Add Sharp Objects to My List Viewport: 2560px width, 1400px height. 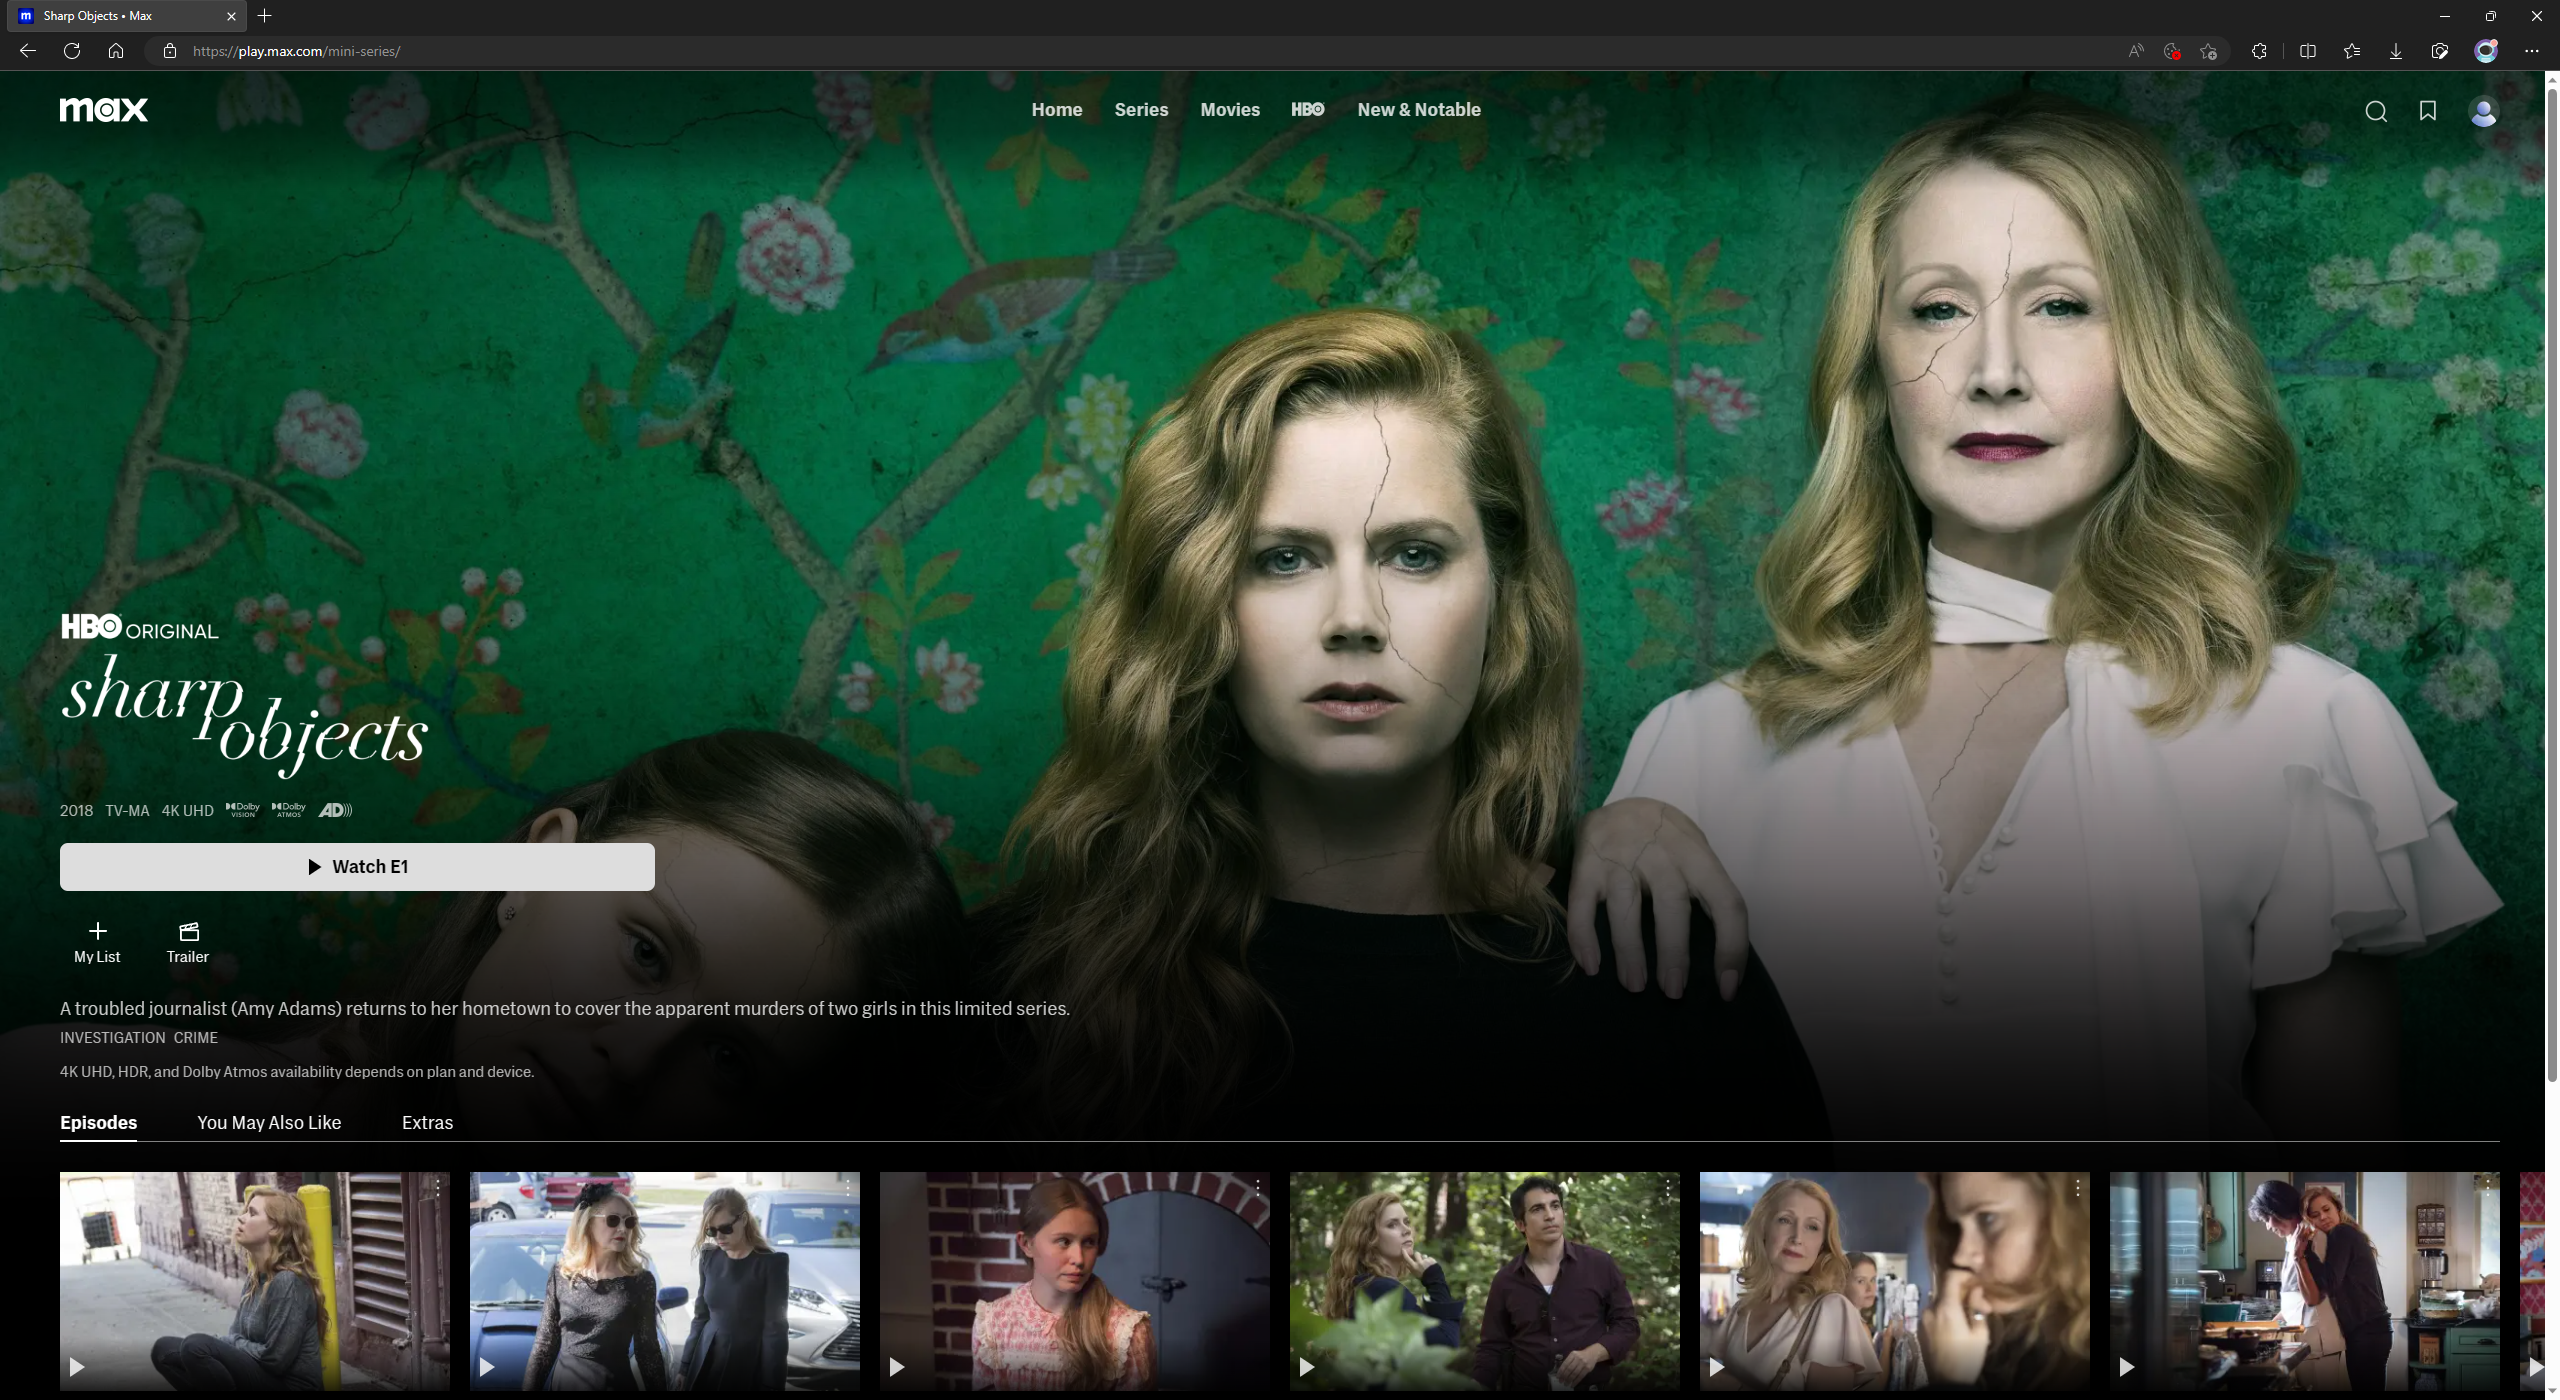(97, 942)
